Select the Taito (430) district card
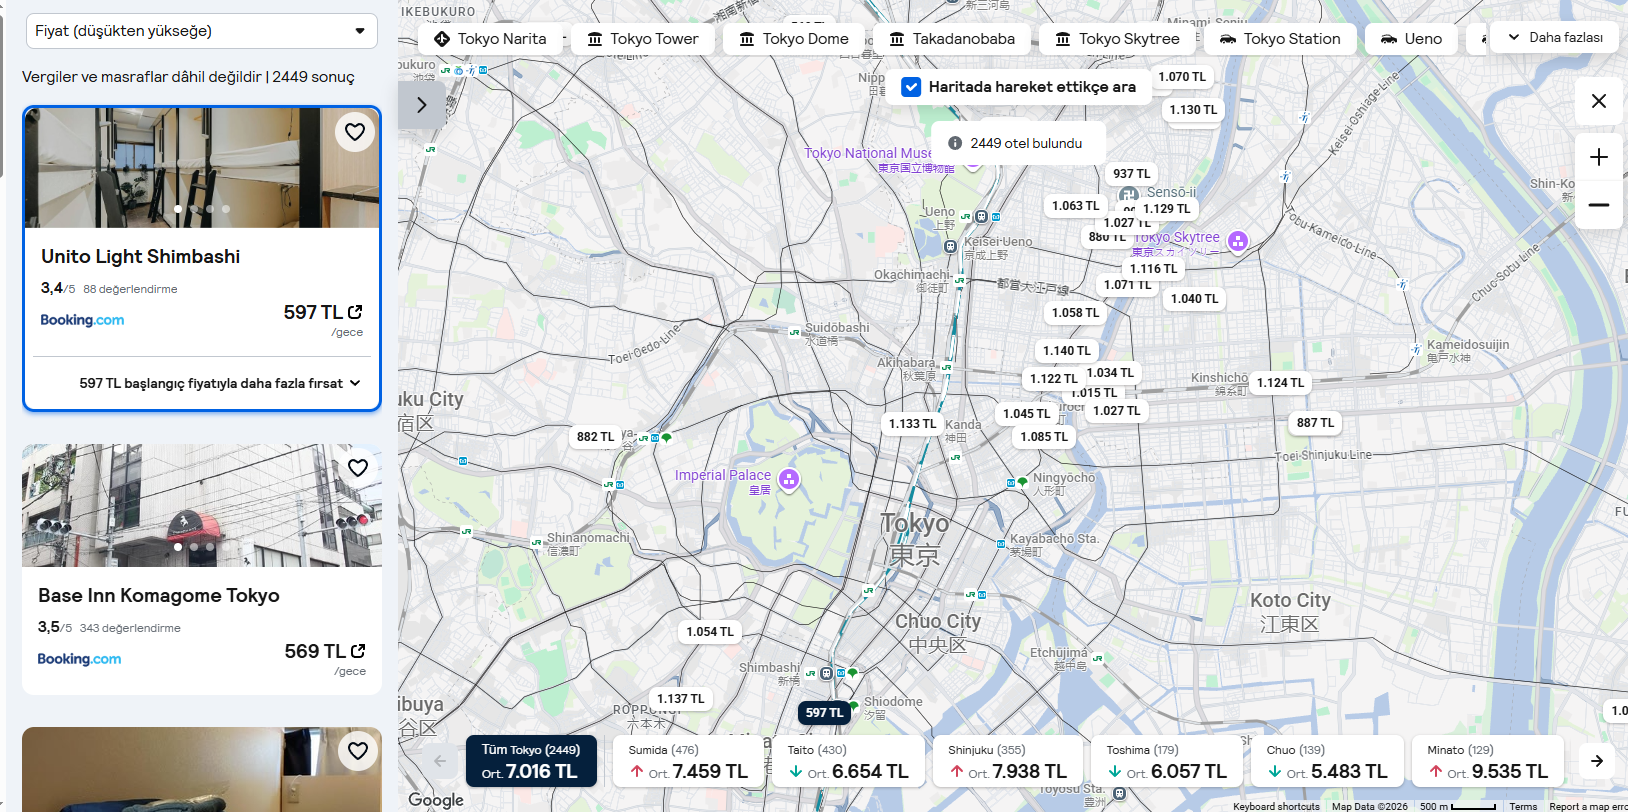 click(x=848, y=761)
